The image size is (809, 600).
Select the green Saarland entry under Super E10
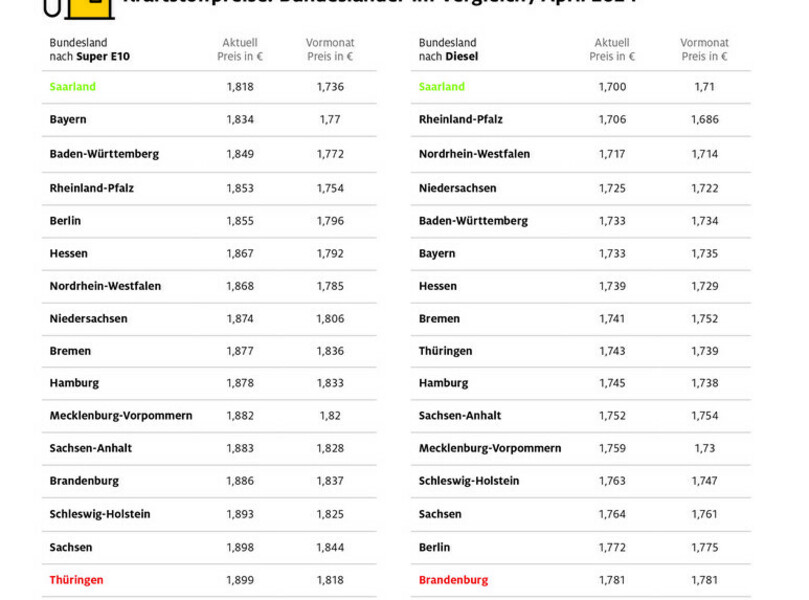[73, 87]
